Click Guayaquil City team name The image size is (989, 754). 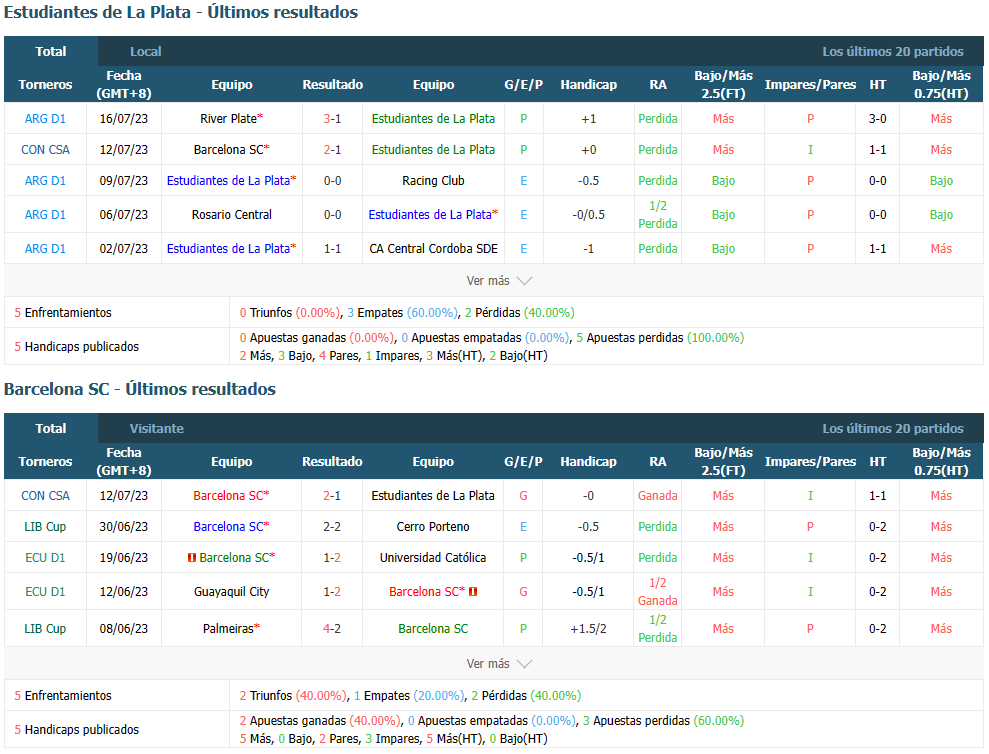coord(231,592)
